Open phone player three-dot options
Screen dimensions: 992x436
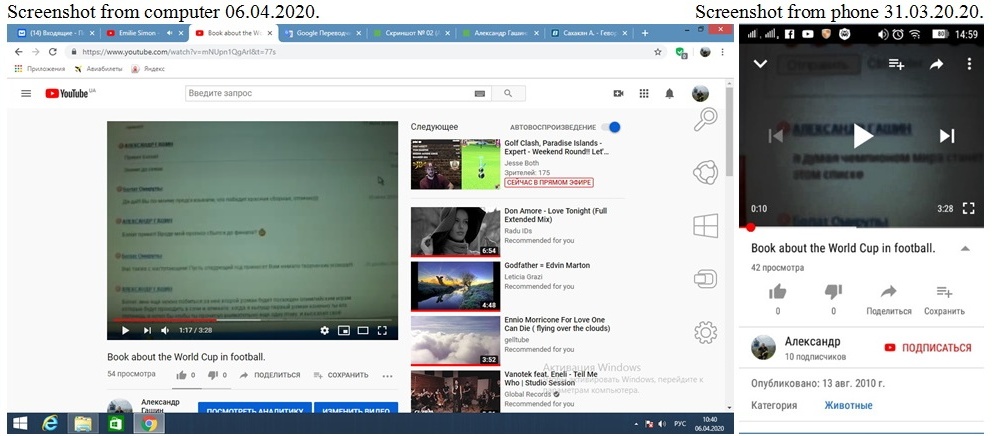pyautogui.click(x=969, y=63)
